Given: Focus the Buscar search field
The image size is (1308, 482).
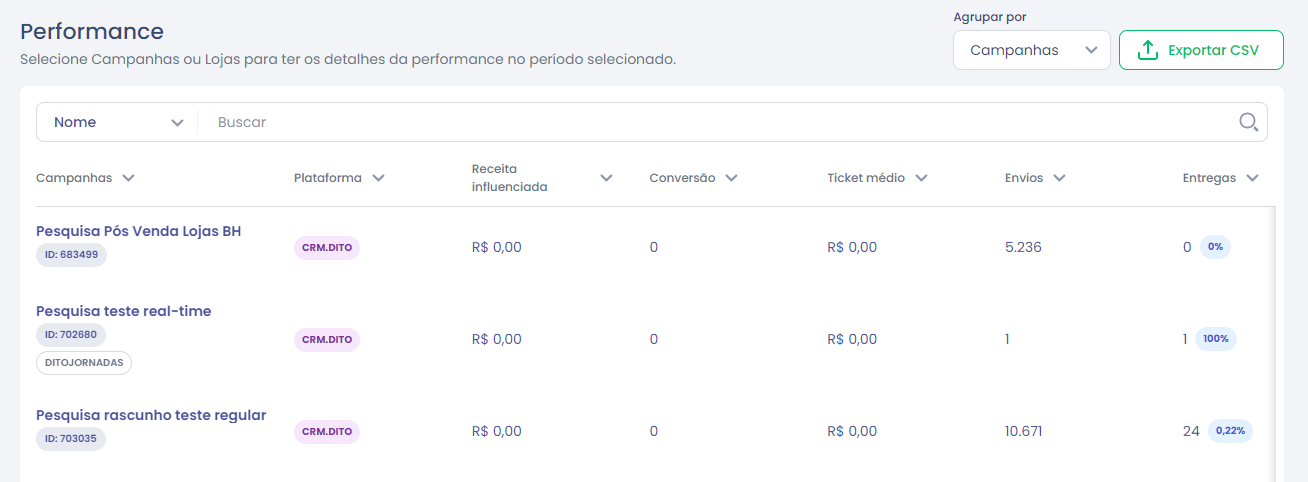Looking at the screenshot, I should tap(722, 122).
